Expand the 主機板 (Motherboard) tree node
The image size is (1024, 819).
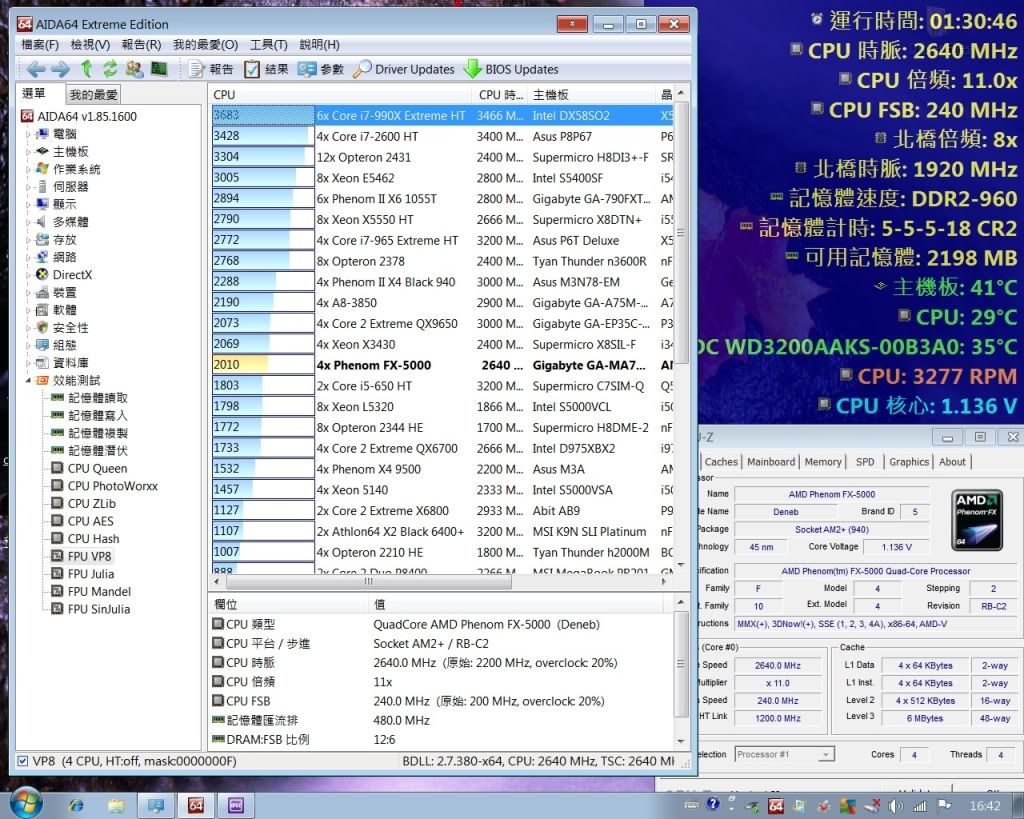(28, 151)
